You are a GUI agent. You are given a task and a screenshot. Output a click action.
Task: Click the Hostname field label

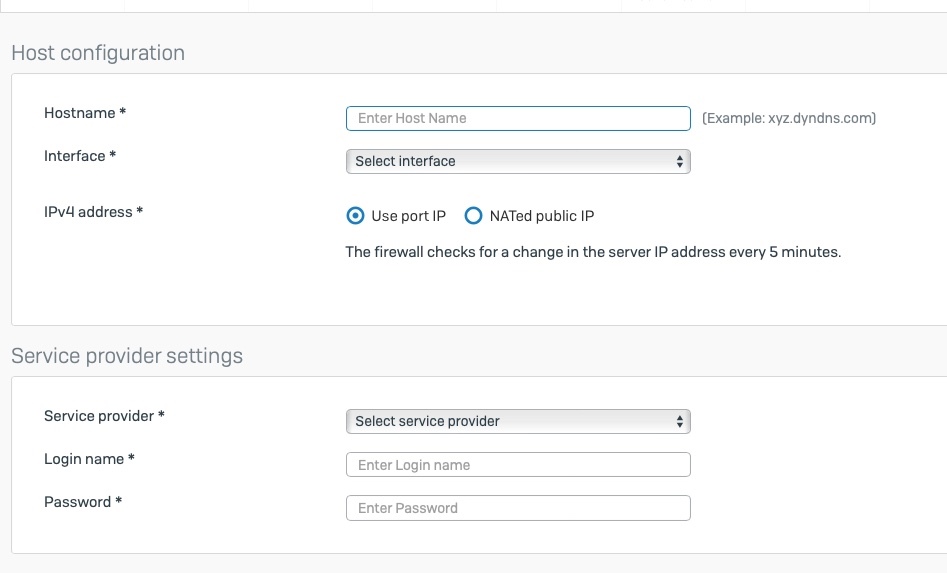coord(85,113)
